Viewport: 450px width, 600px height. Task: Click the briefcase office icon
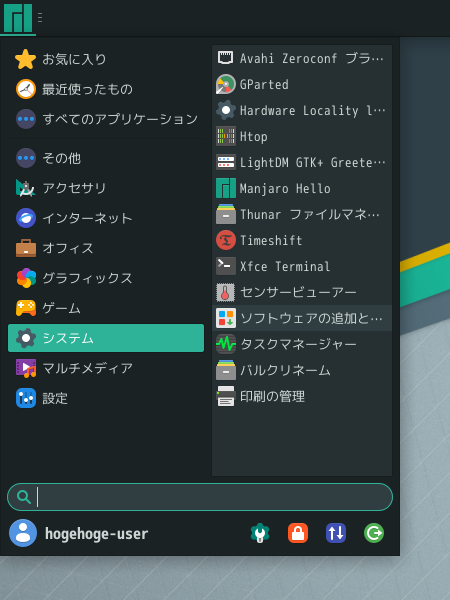pos(26,248)
